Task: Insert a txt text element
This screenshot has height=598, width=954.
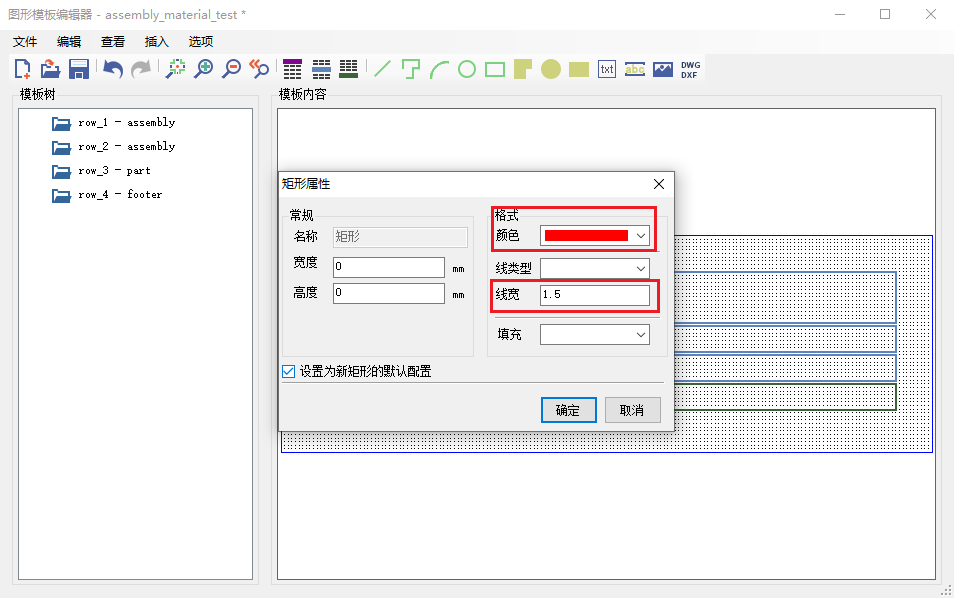Action: pyautogui.click(x=607, y=69)
